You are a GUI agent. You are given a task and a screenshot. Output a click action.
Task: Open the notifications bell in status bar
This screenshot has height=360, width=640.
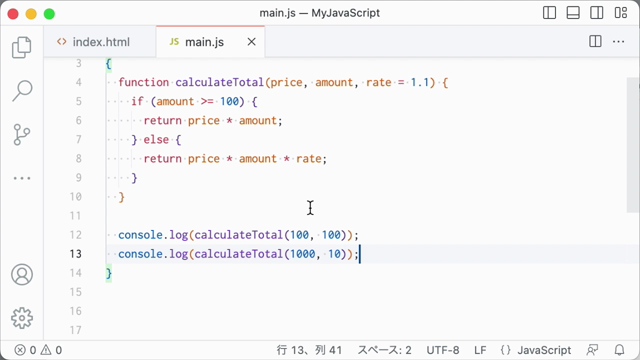[619, 350]
